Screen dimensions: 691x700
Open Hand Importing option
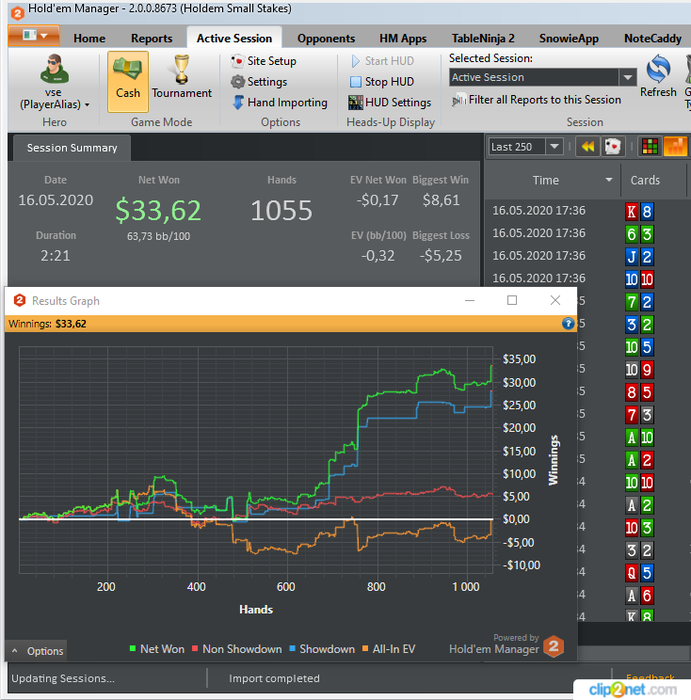pyautogui.click(x=280, y=102)
